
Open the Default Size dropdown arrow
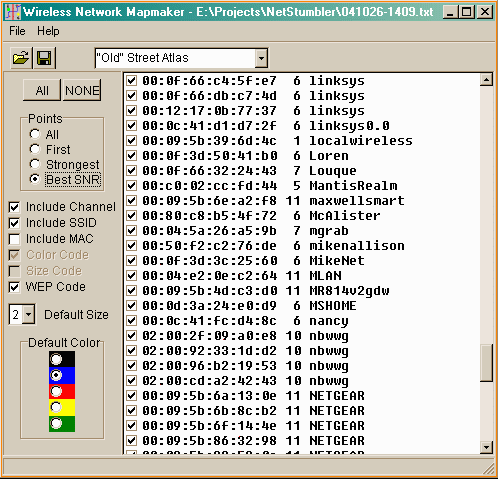[x=29, y=314]
